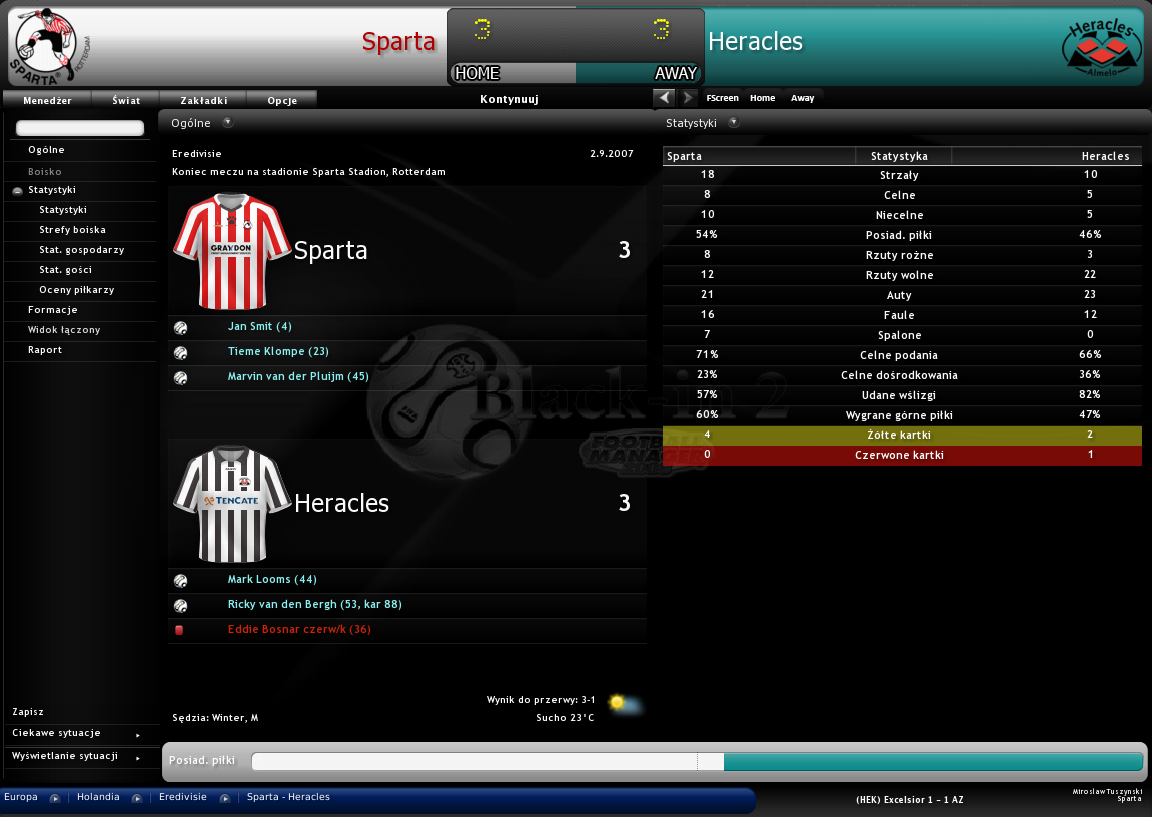Click the Sparta club crest logo
This screenshot has height=817, width=1152.
pyautogui.click(x=50, y=46)
